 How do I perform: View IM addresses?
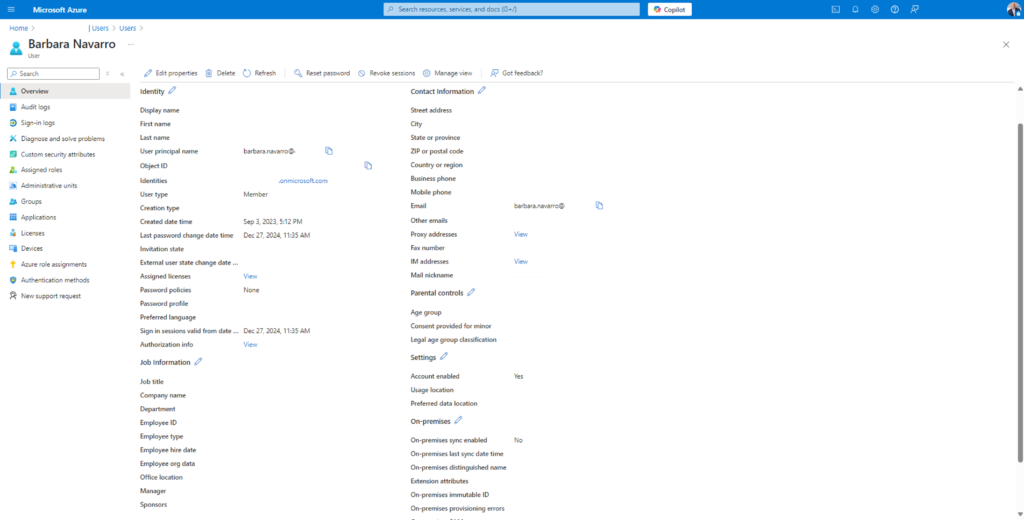[520, 261]
